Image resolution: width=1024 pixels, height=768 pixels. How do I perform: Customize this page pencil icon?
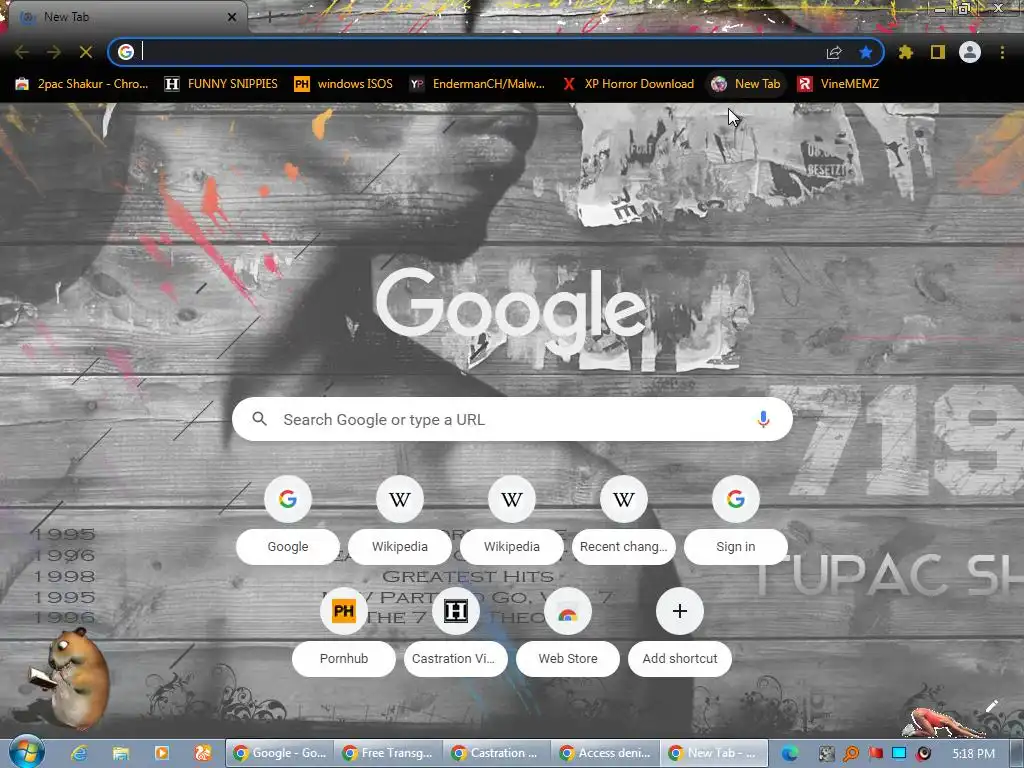pos(991,706)
